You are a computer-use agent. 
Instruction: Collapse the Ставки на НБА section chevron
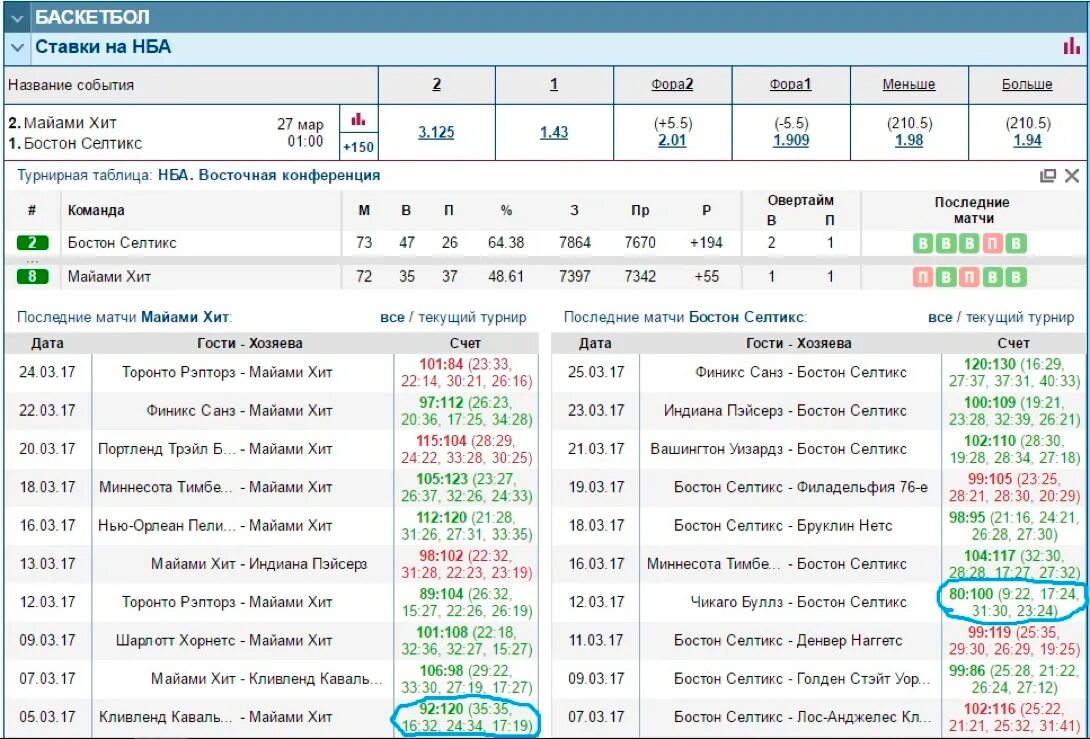[17, 48]
